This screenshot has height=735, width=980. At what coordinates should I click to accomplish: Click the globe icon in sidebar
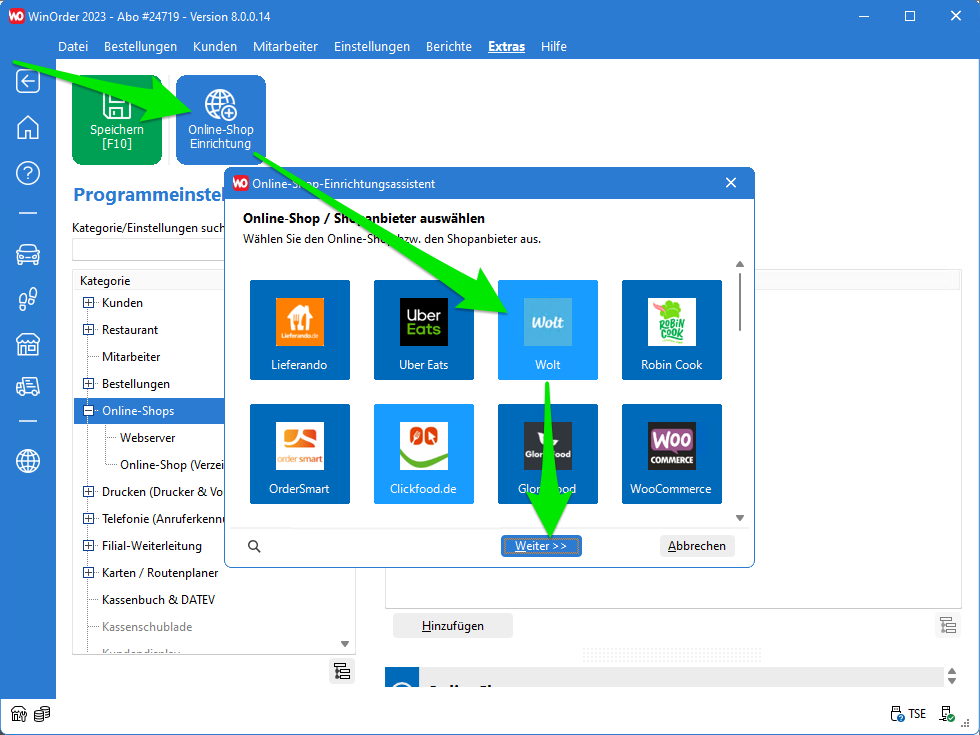point(28,461)
